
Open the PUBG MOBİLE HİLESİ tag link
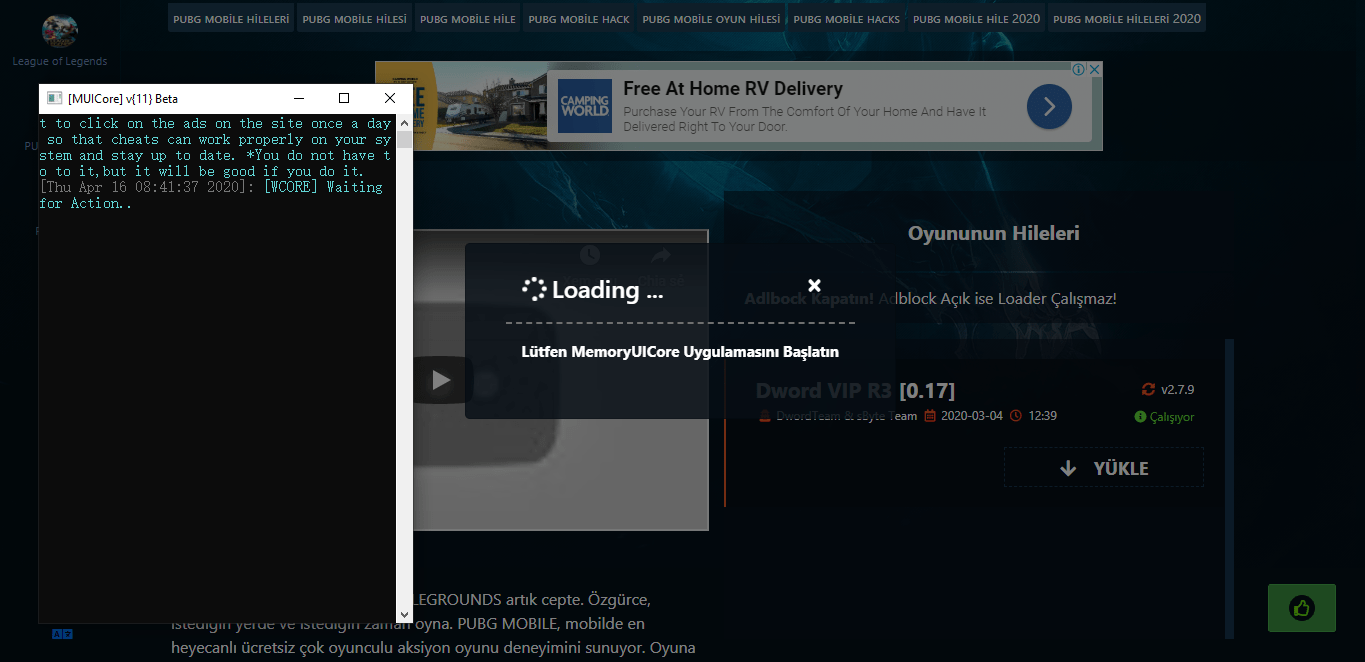pos(354,18)
